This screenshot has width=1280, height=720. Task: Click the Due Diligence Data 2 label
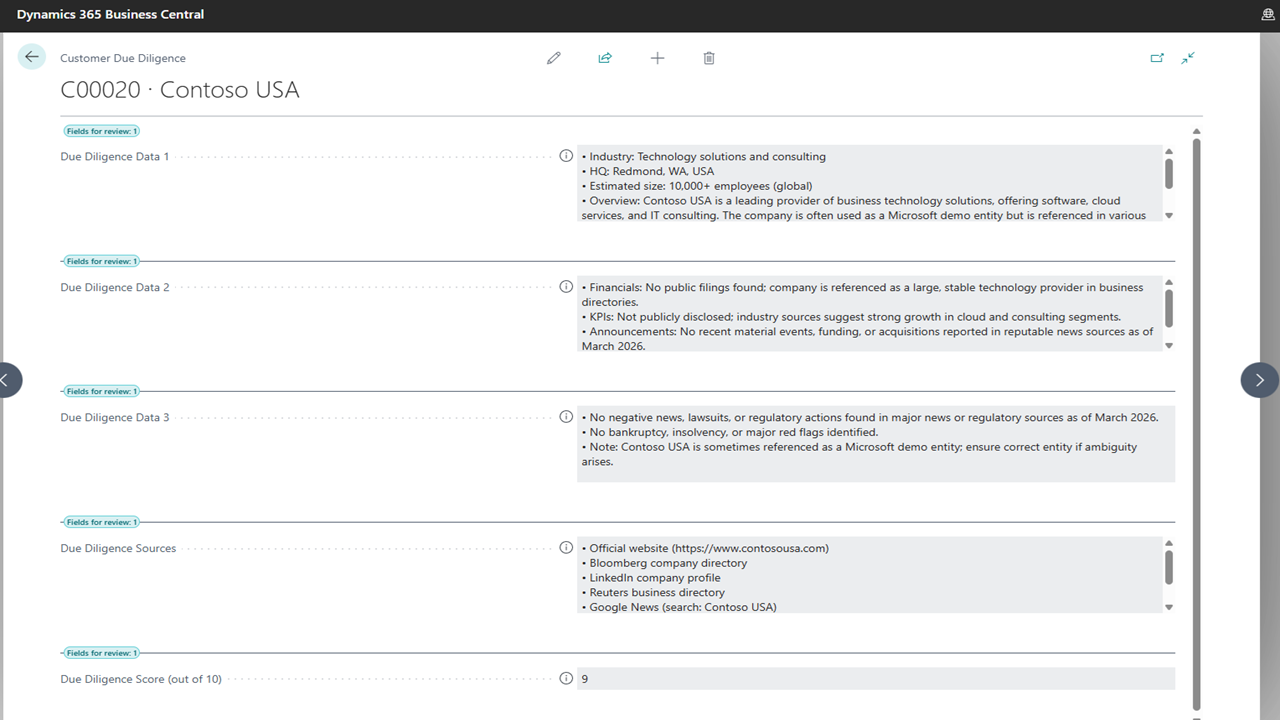115,287
